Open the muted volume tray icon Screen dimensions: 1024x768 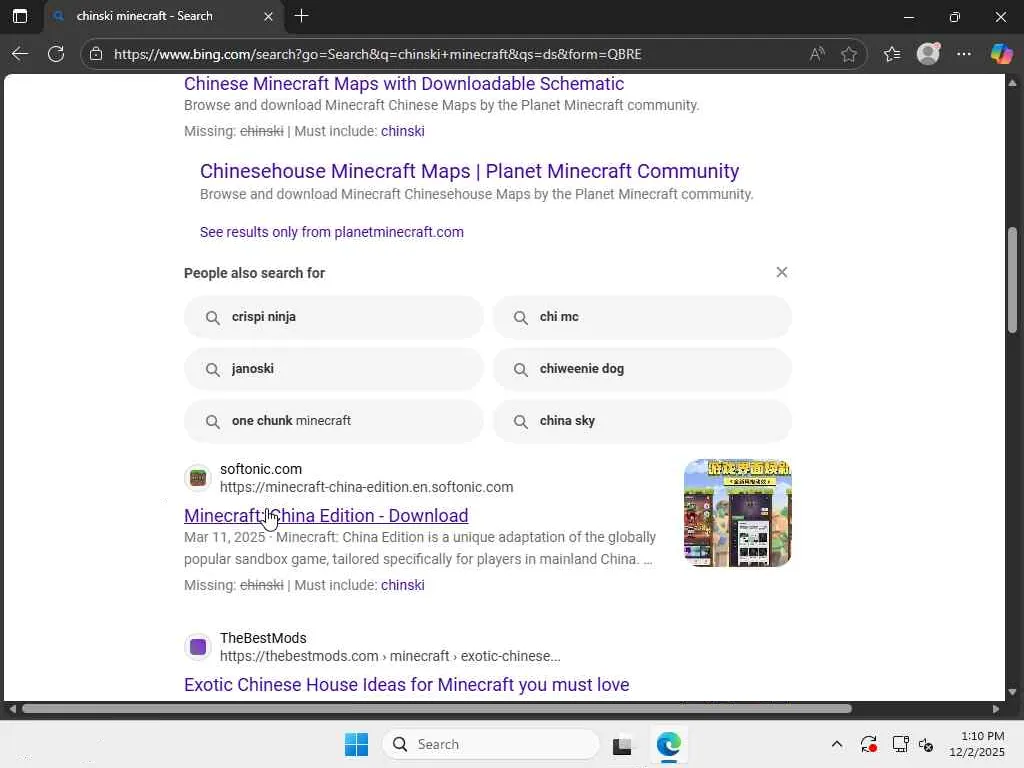(x=926, y=744)
